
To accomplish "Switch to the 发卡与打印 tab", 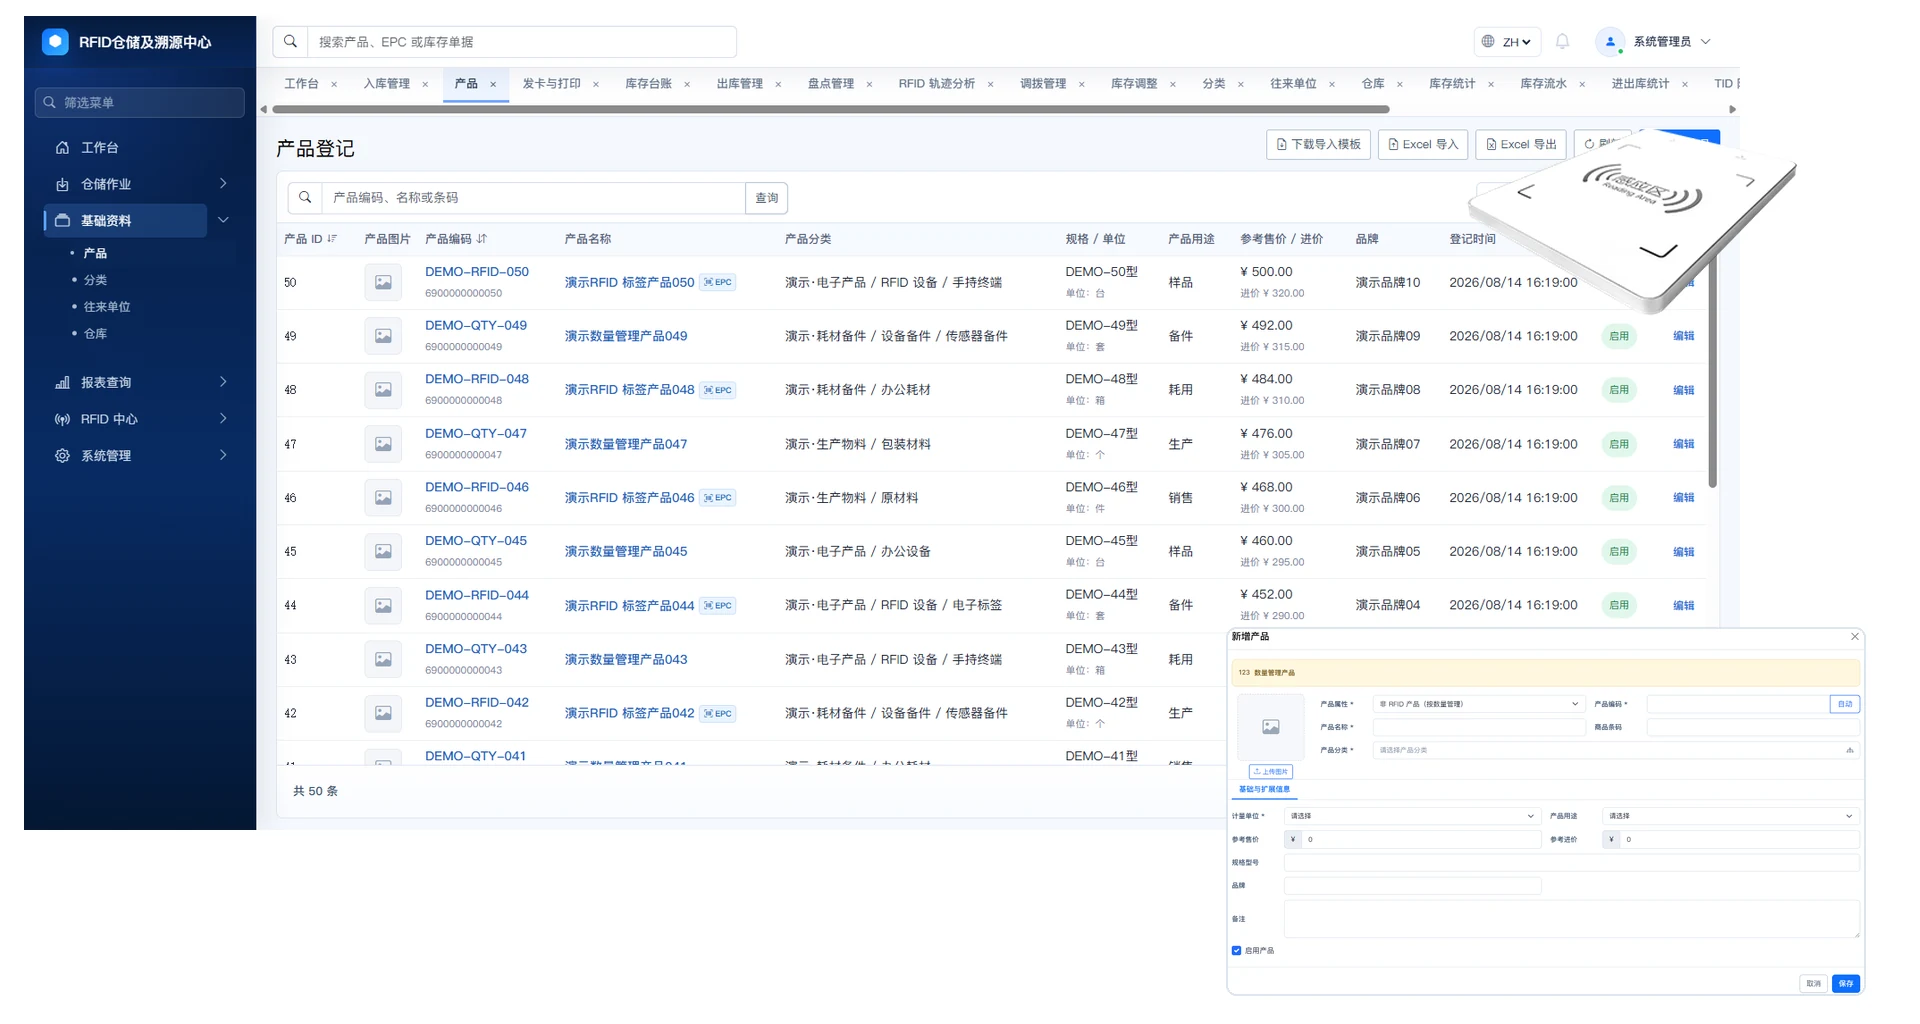I will coord(551,84).
